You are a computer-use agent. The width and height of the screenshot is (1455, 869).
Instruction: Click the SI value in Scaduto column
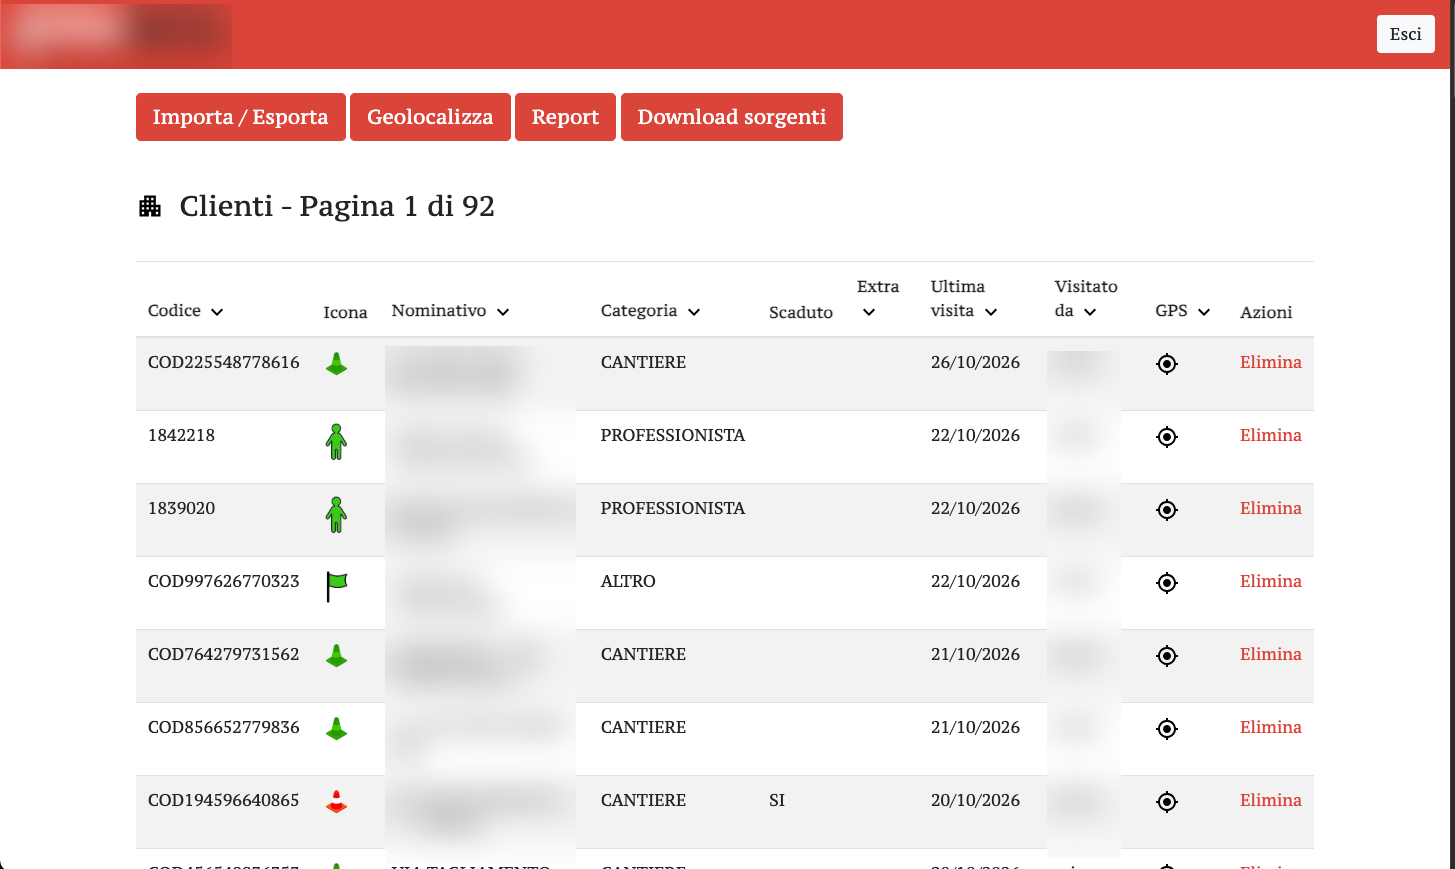click(x=777, y=800)
